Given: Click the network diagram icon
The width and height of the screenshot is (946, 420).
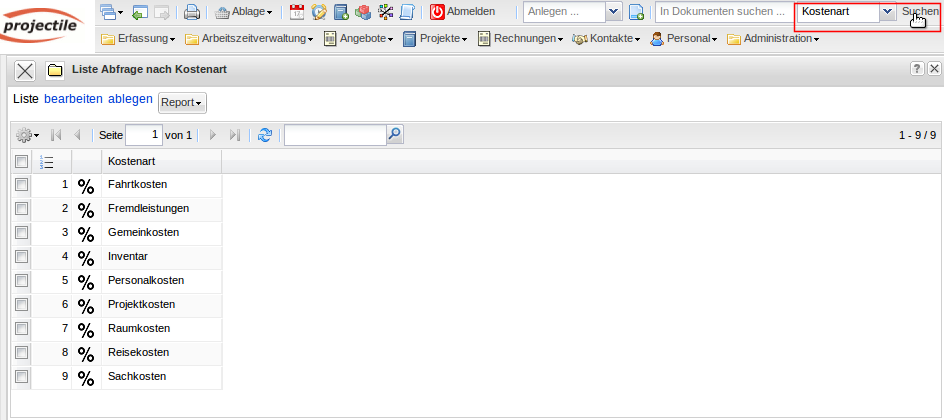Looking at the screenshot, I should (x=385, y=11).
